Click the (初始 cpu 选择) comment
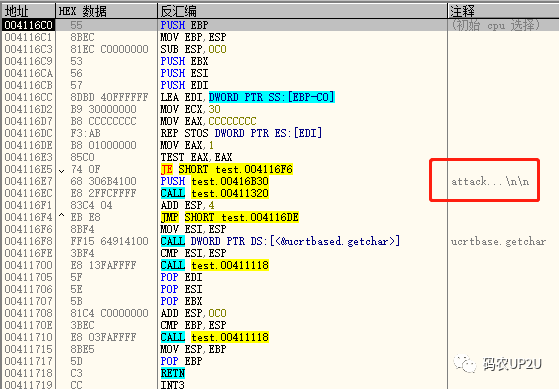The height and width of the screenshot is (389, 559). pyautogui.click(x=496, y=25)
